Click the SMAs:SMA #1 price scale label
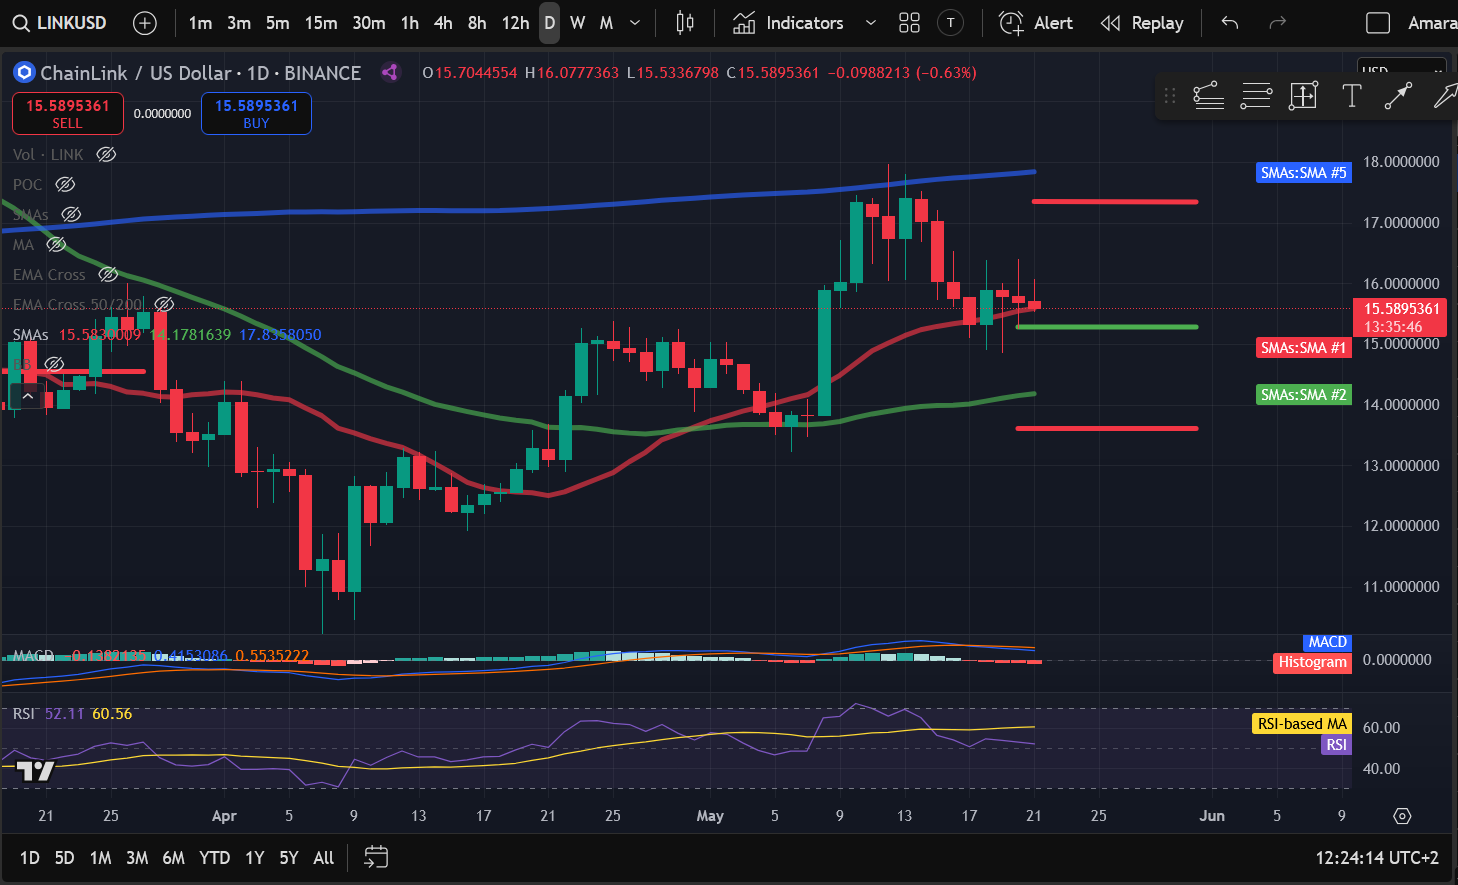This screenshot has width=1458, height=885. tap(1303, 348)
